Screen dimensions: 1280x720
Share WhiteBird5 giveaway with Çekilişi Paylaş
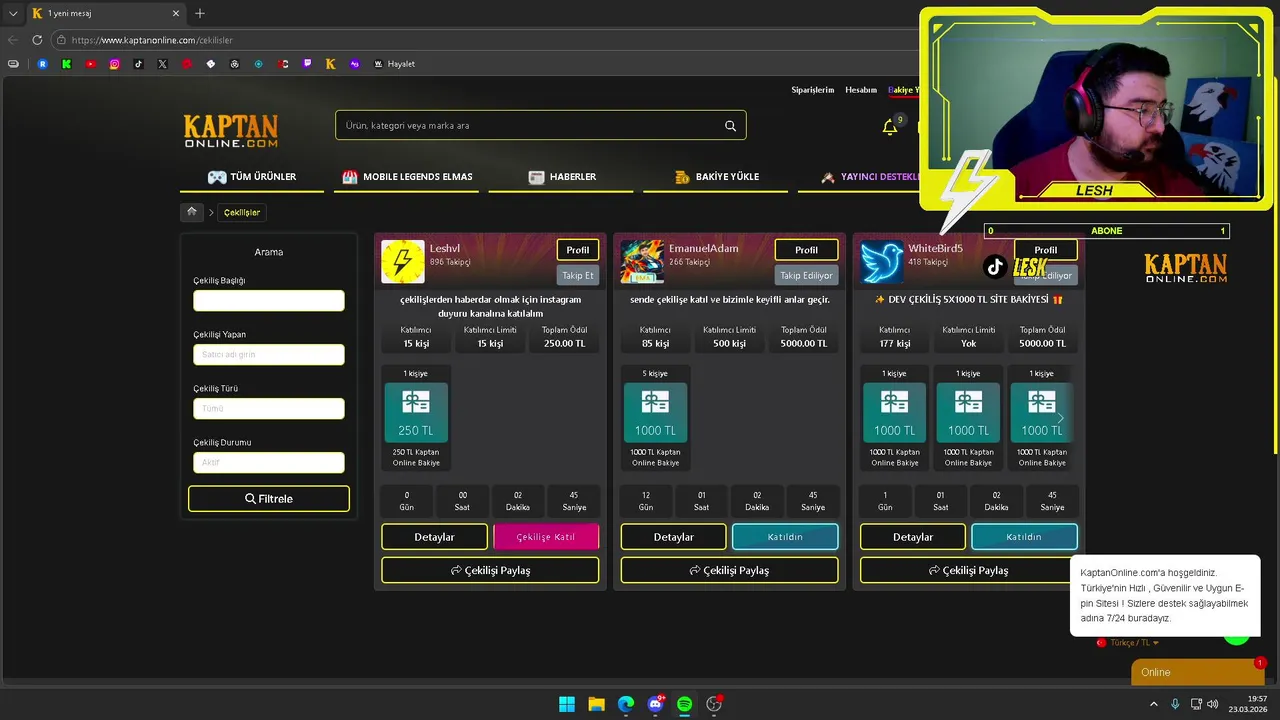[968, 570]
